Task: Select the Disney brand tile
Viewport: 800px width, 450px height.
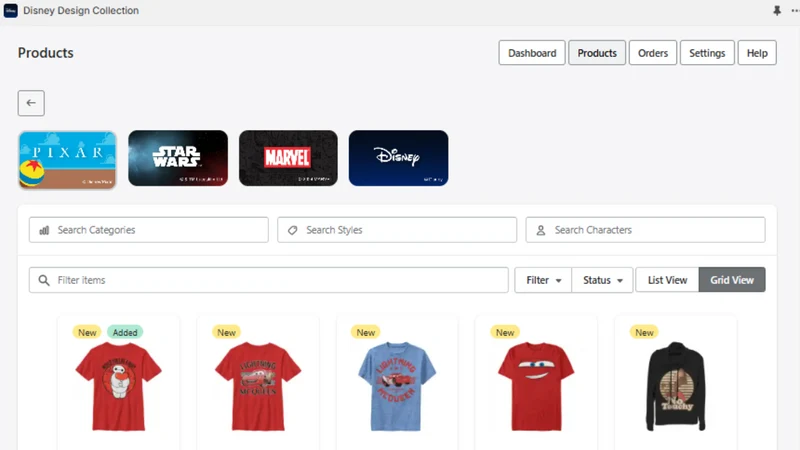Action: click(398, 158)
